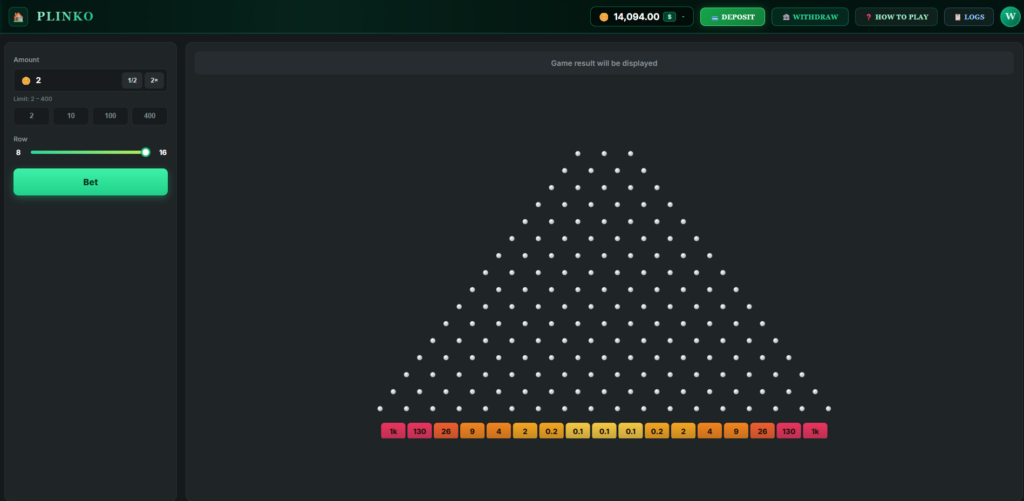Click the middle 0.1 multiplier slot
Viewport: 1024px width, 501px height.
click(x=604, y=431)
